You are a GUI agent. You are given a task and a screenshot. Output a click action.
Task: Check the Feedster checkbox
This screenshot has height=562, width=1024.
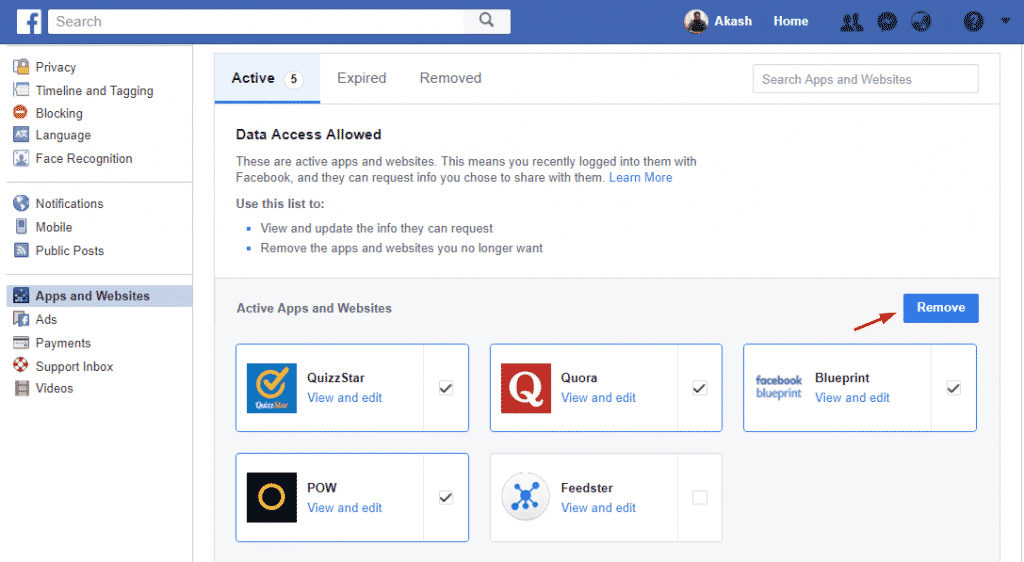tap(700, 498)
